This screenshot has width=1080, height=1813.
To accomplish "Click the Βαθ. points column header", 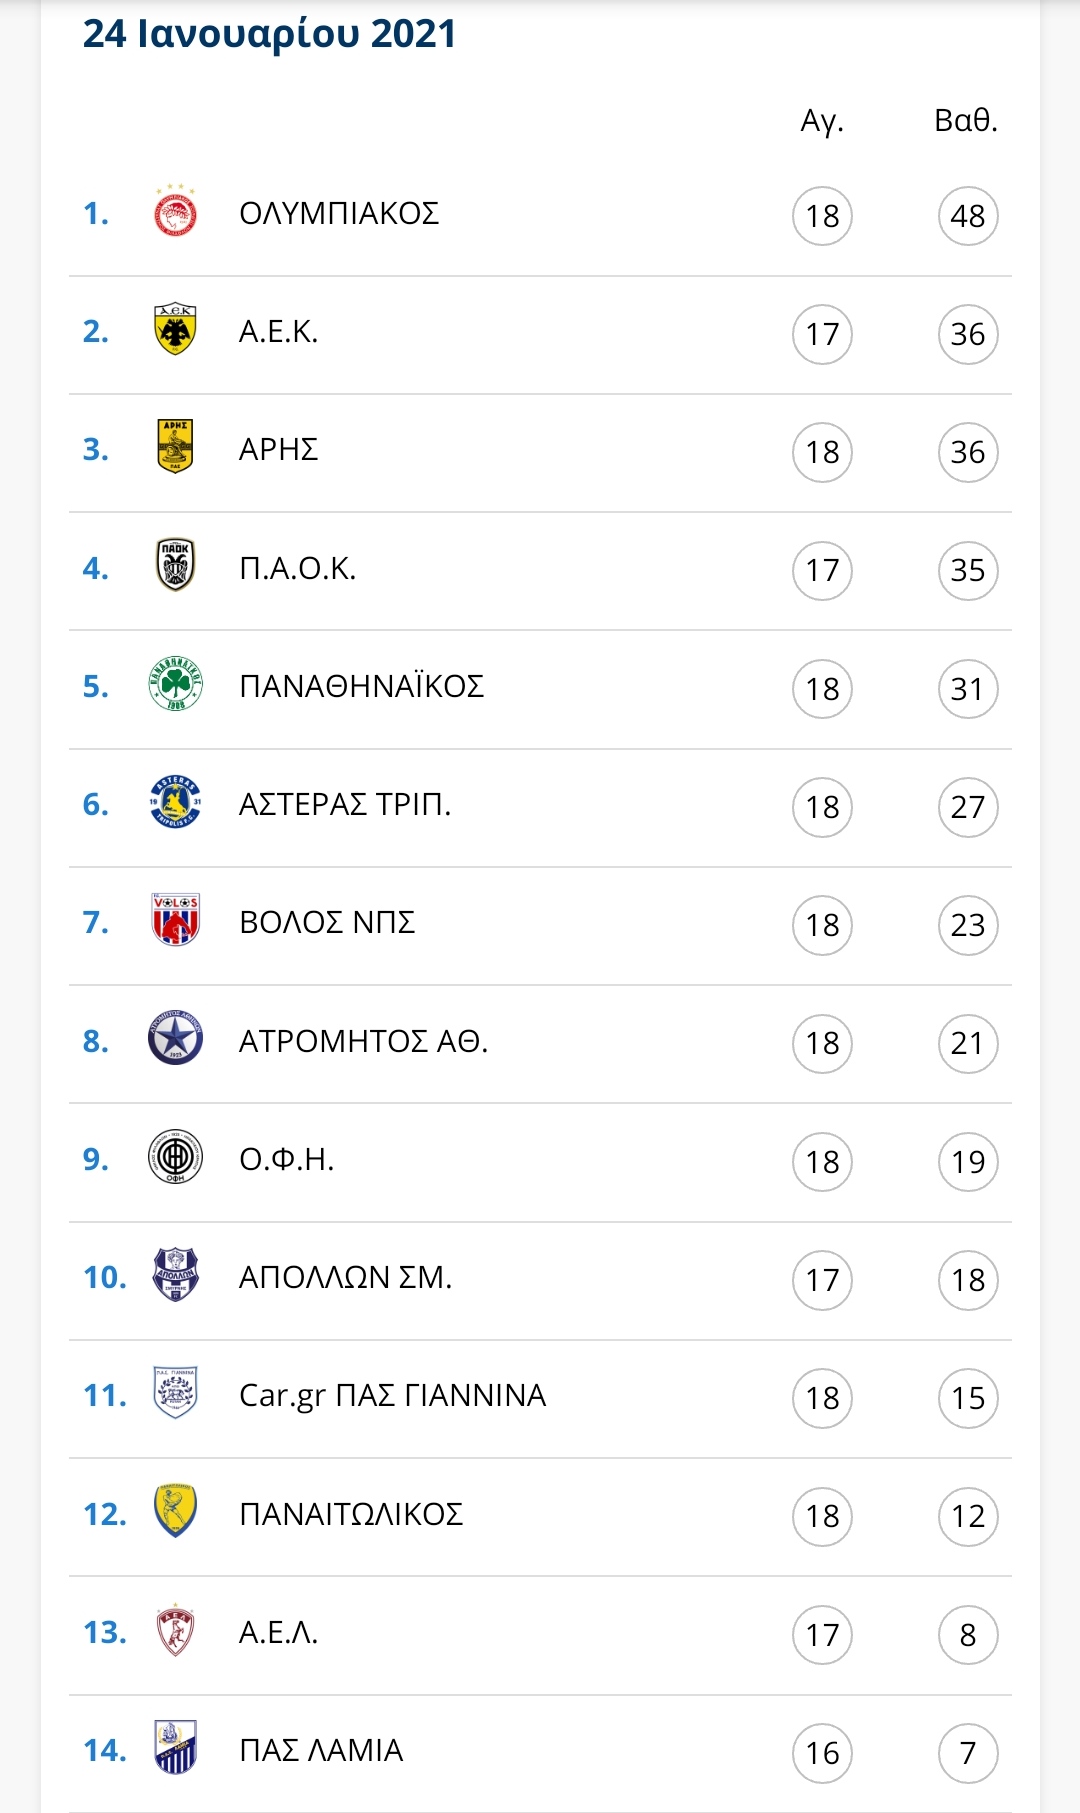I will tap(966, 120).
